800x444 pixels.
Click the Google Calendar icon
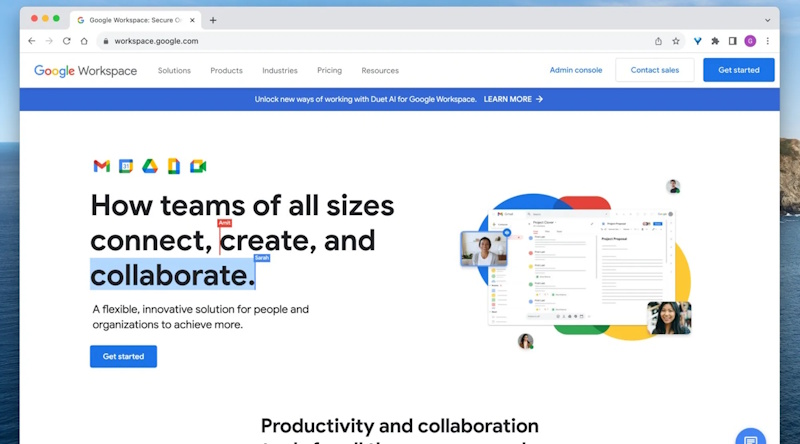(126, 166)
